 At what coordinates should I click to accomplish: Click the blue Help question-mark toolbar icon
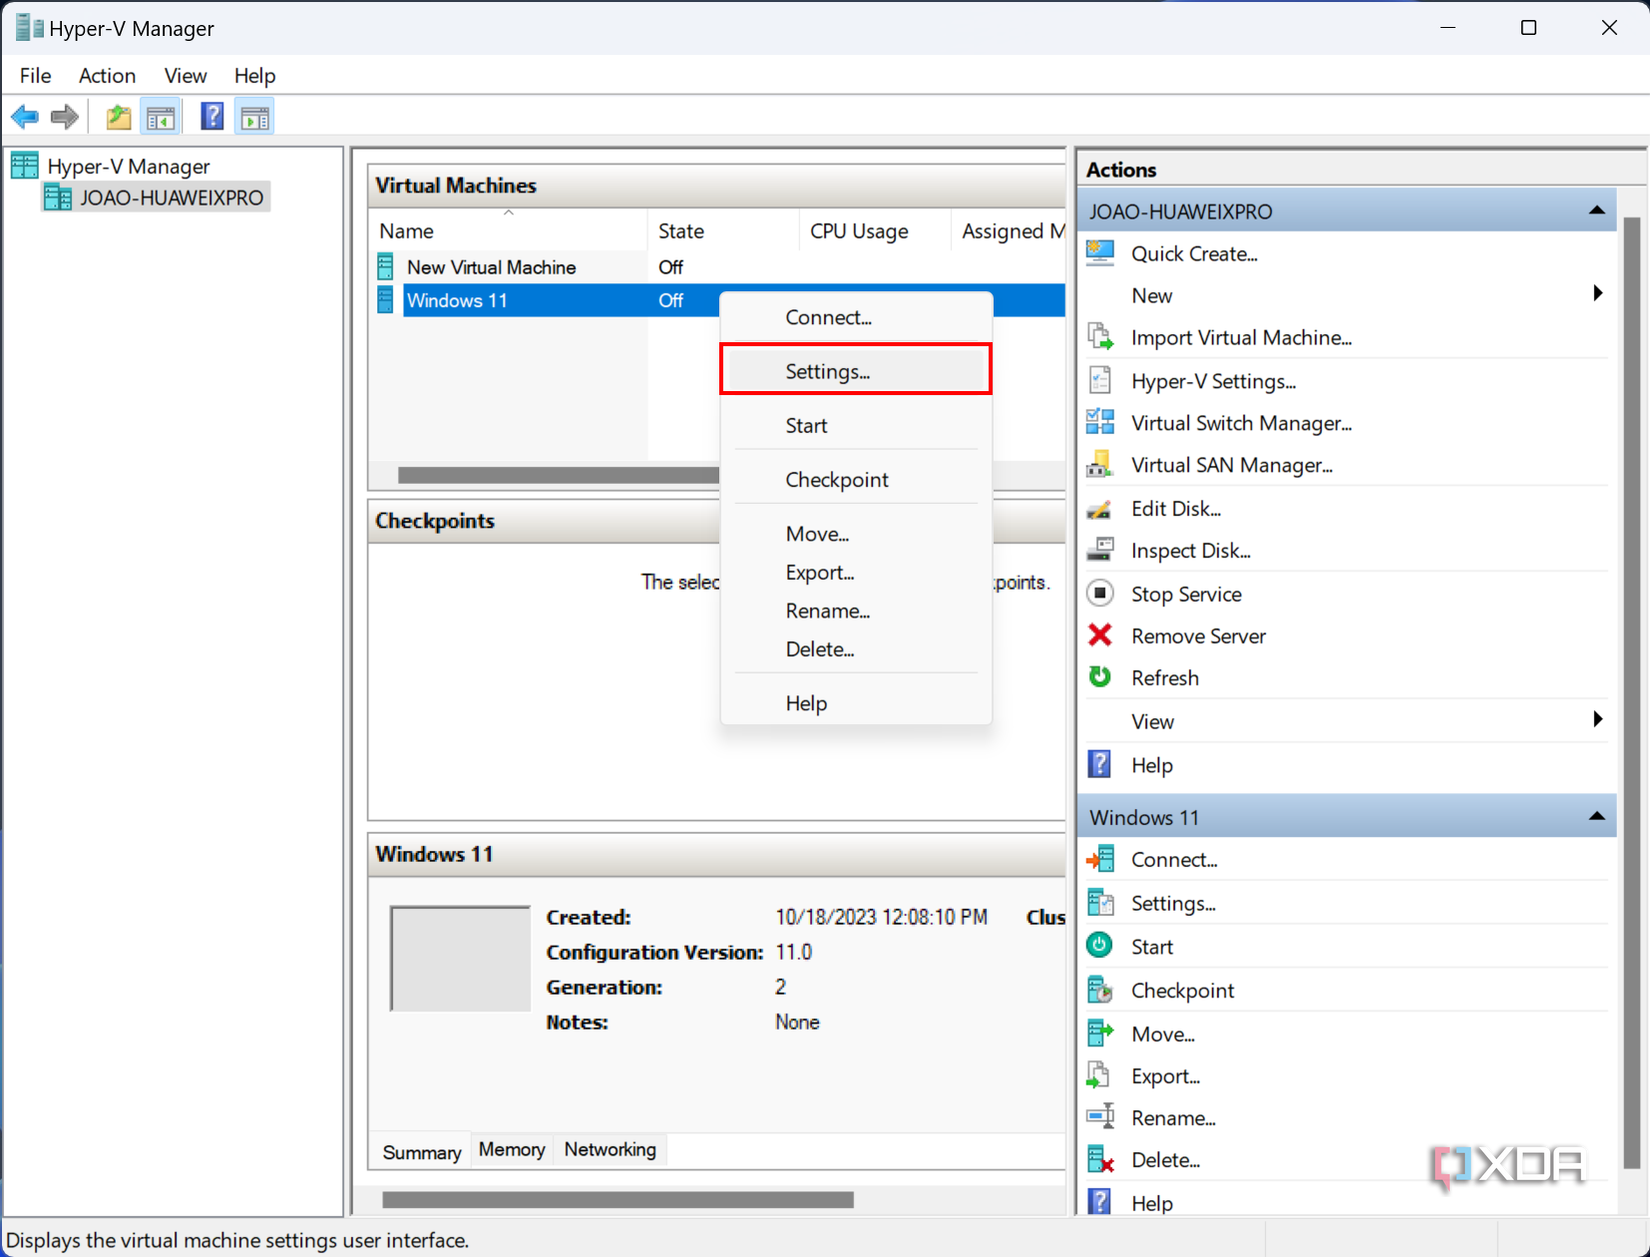coord(212,117)
